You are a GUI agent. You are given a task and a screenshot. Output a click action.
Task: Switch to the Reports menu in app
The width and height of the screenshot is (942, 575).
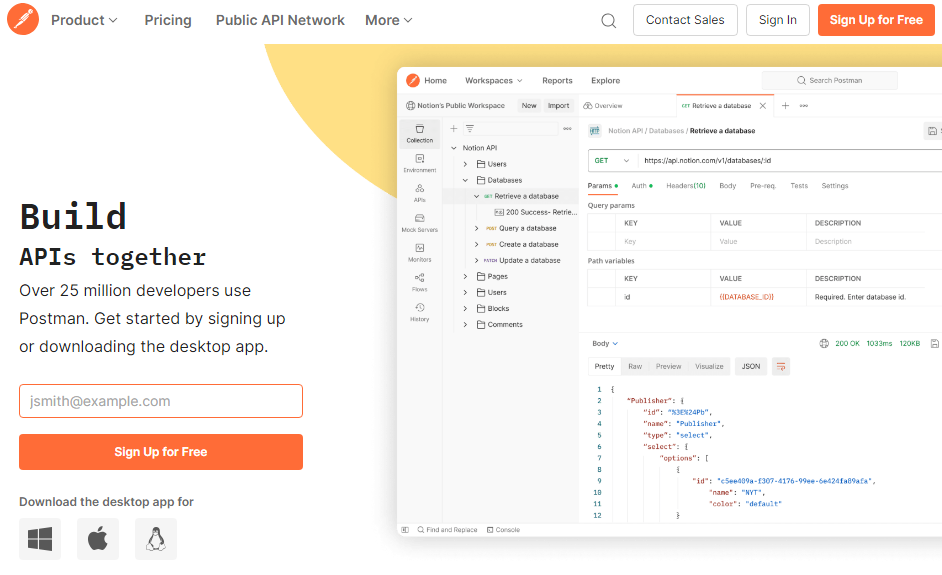pos(557,81)
